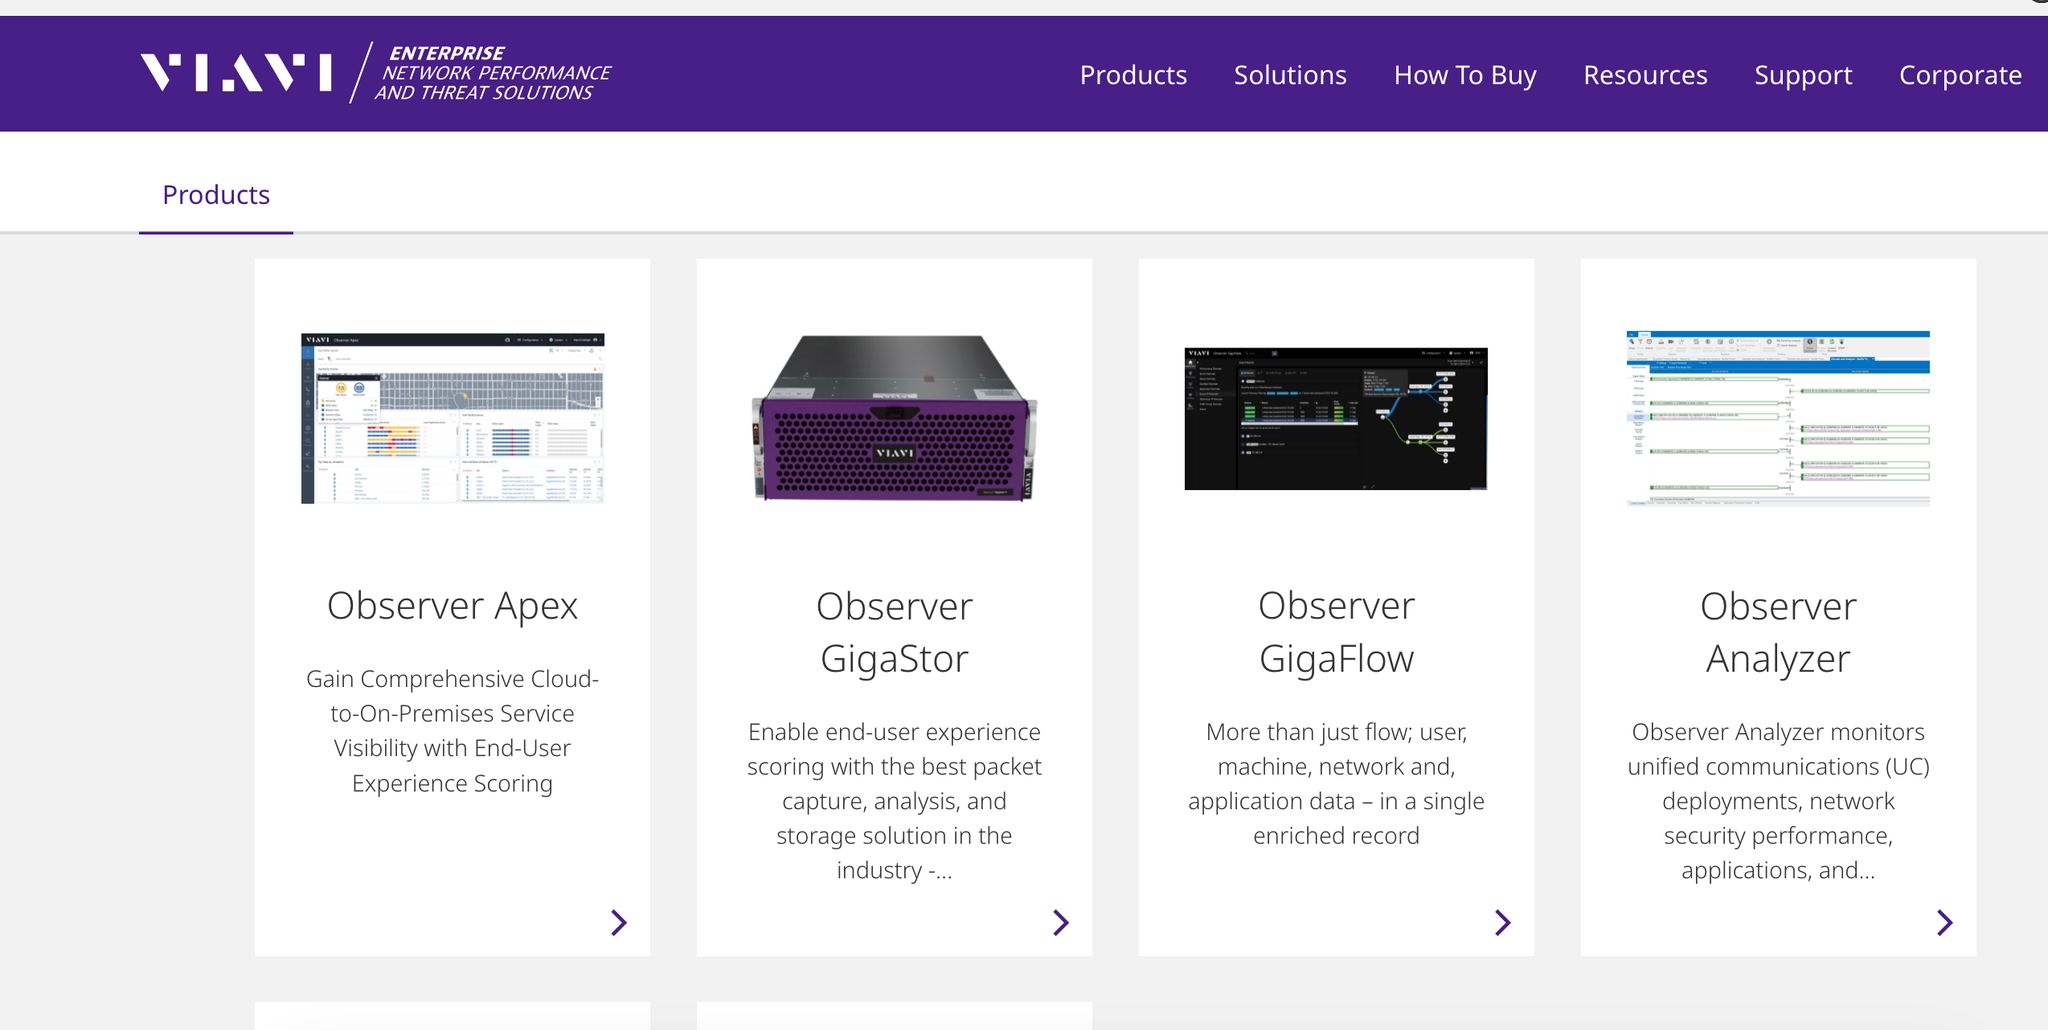Select the Products tab below the header
2048x1030 pixels.
coord(216,195)
